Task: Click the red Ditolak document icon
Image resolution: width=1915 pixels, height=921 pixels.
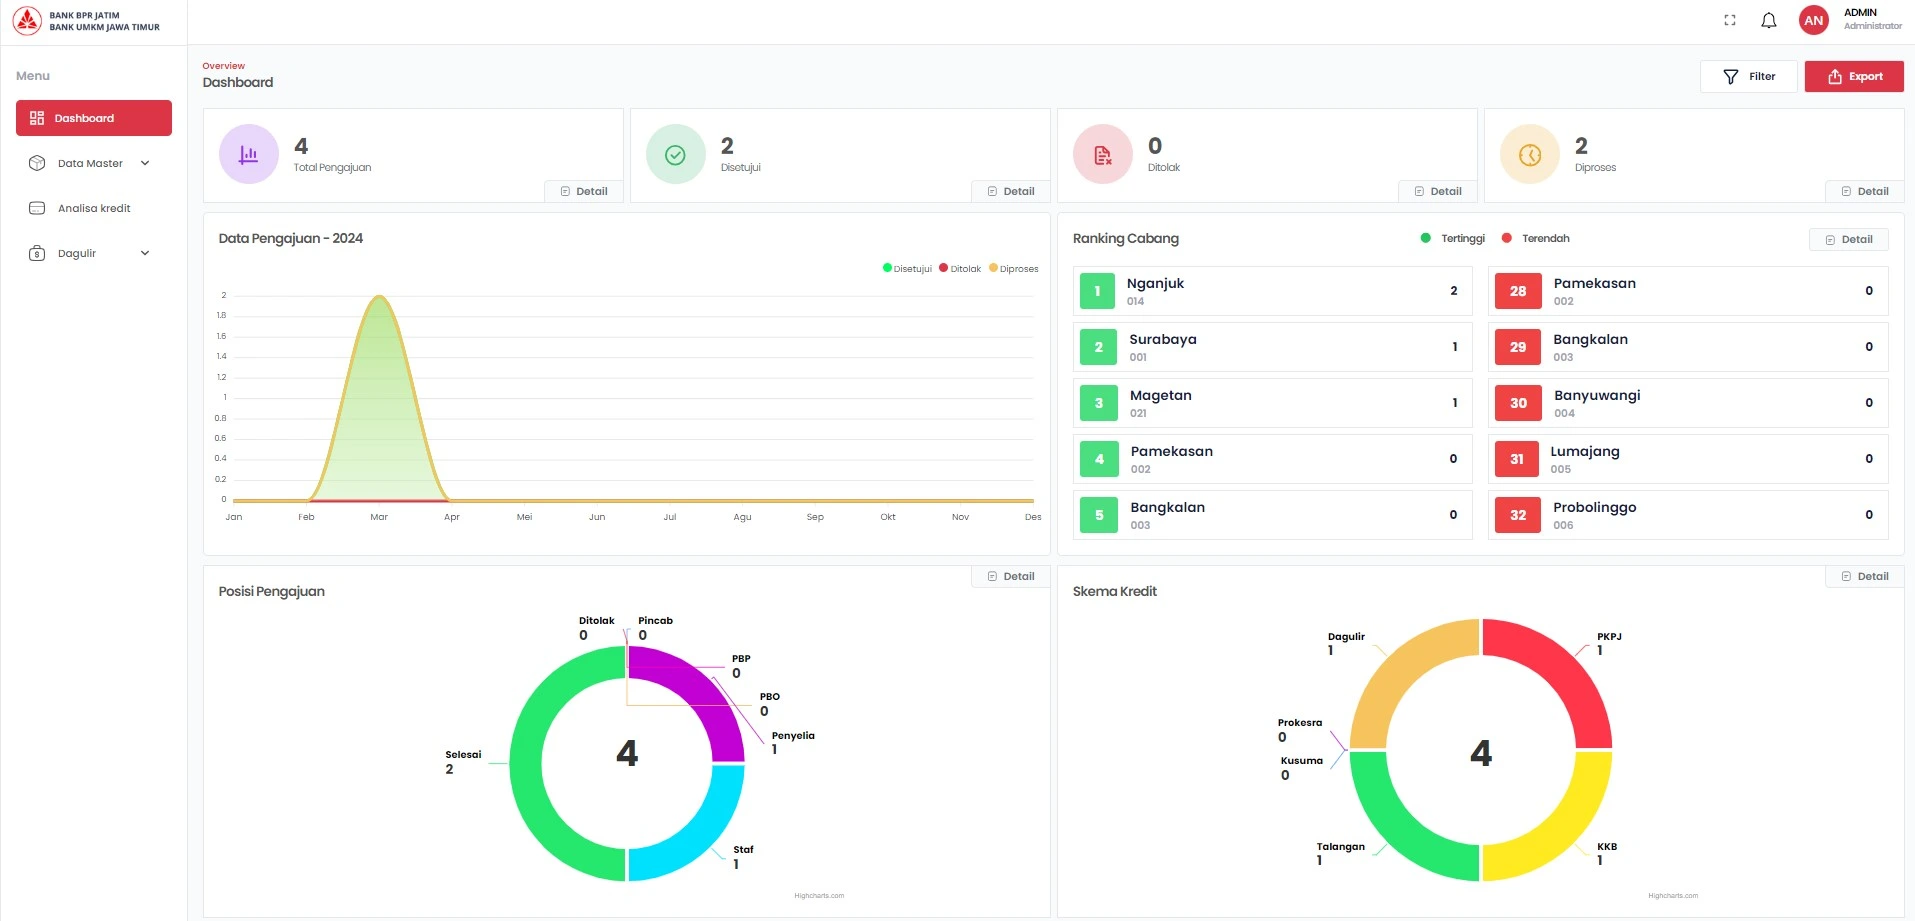Action: tap(1102, 154)
